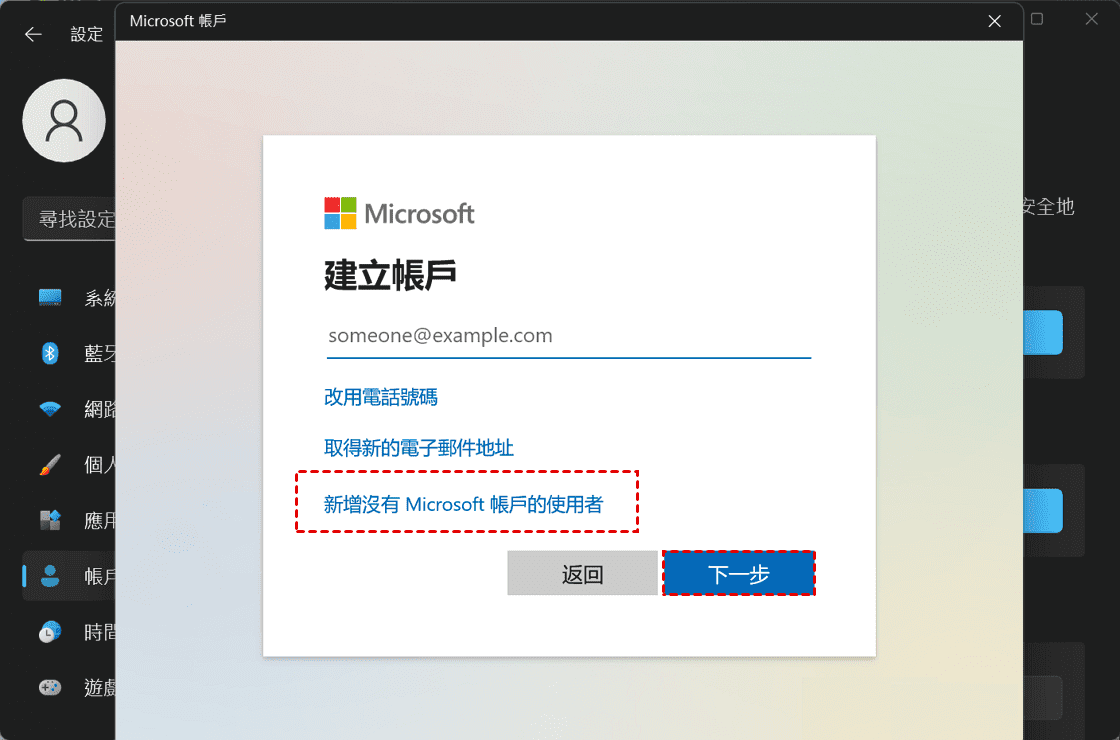Click 新增沒有 Microsoft 帳戶的使用者 link
The image size is (1120, 740).
pyautogui.click(x=464, y=504)
